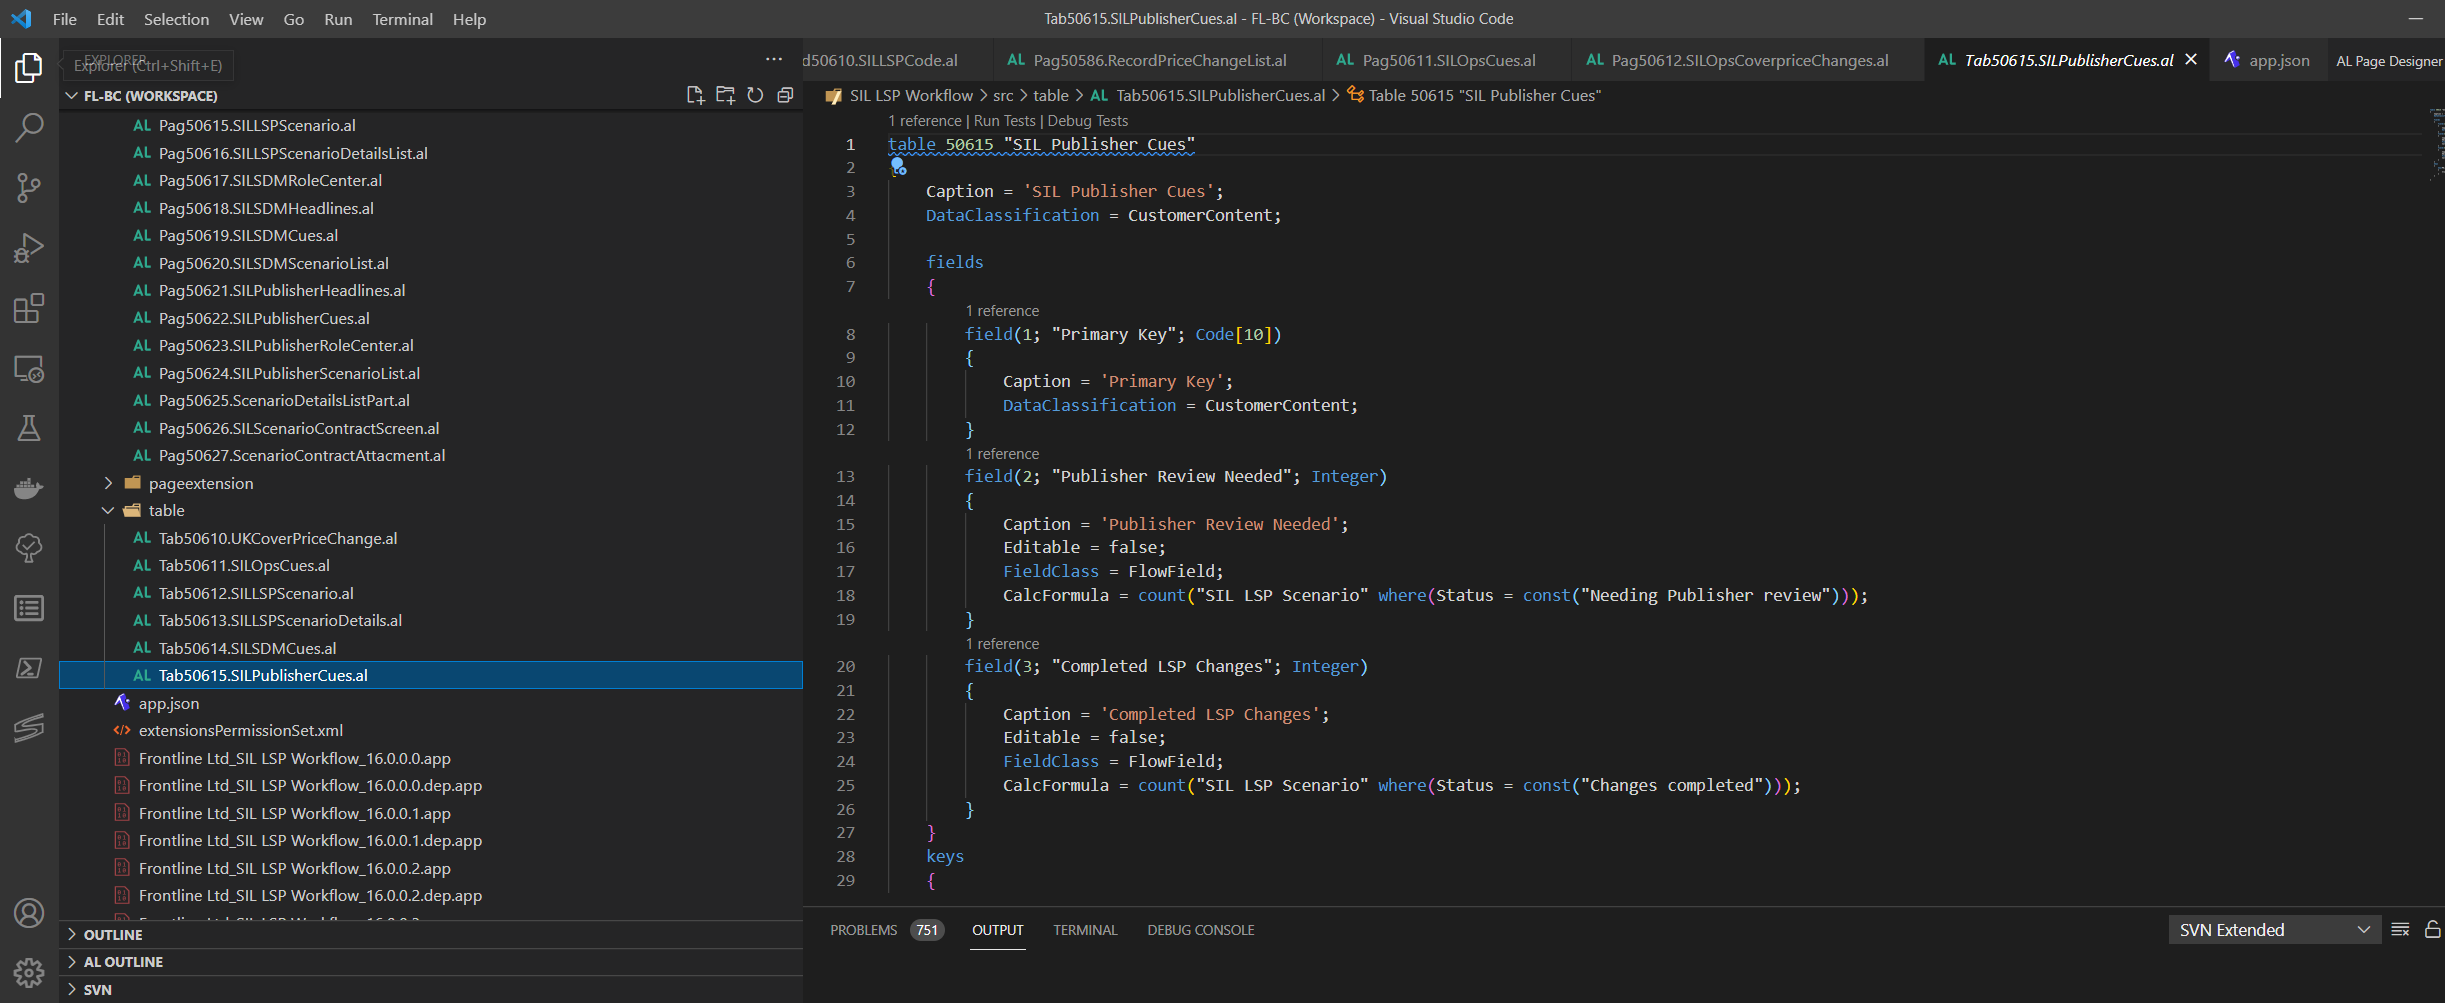The image size is (2445, 1003).
Task: Open the VS Code application icon menu
Action: pyautogui.click(x=21, y=19)
